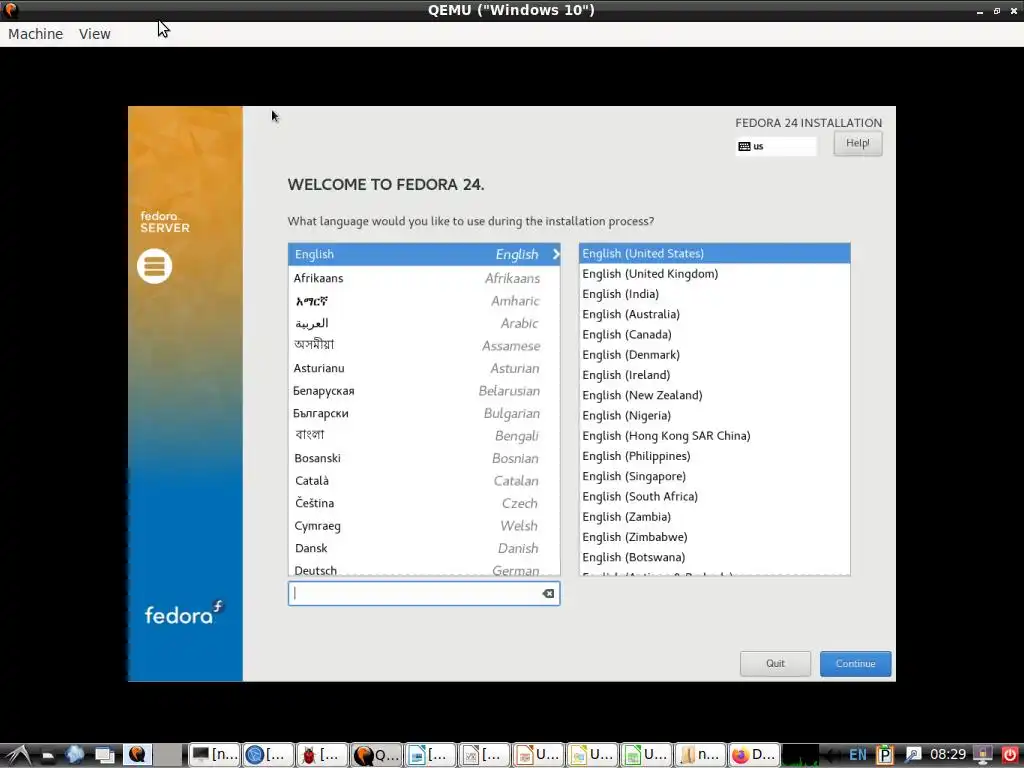Open the clipboard manager P tray icon

click(x=884, y=755)
